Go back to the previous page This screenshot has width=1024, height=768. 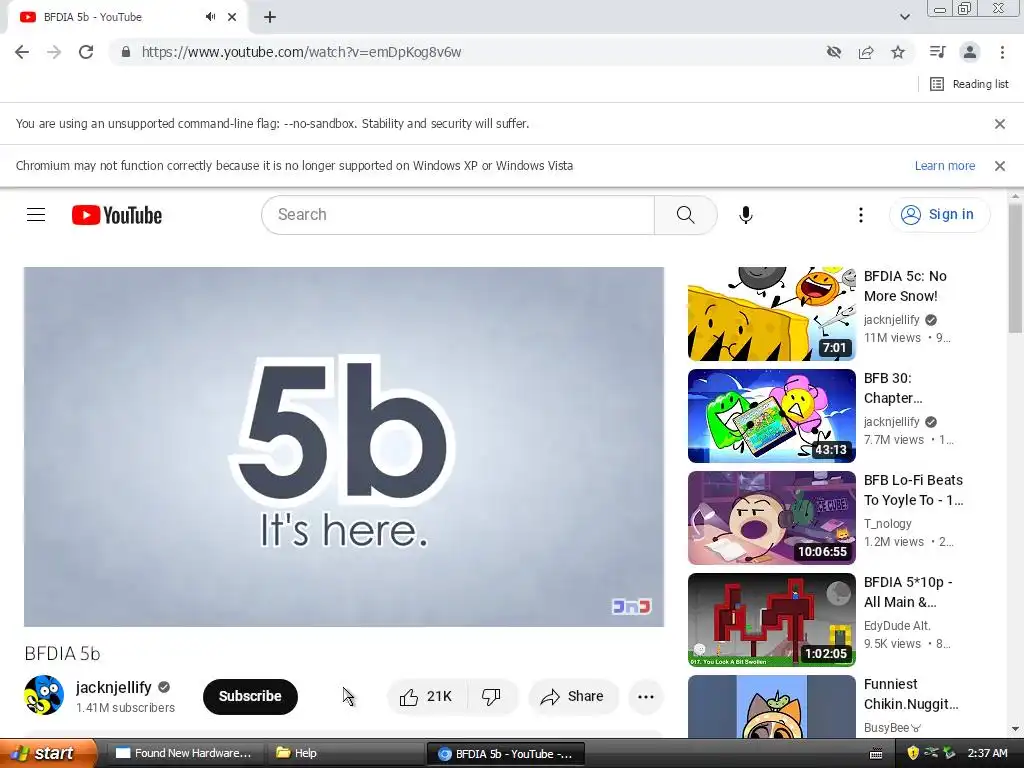tap(22, 52)
